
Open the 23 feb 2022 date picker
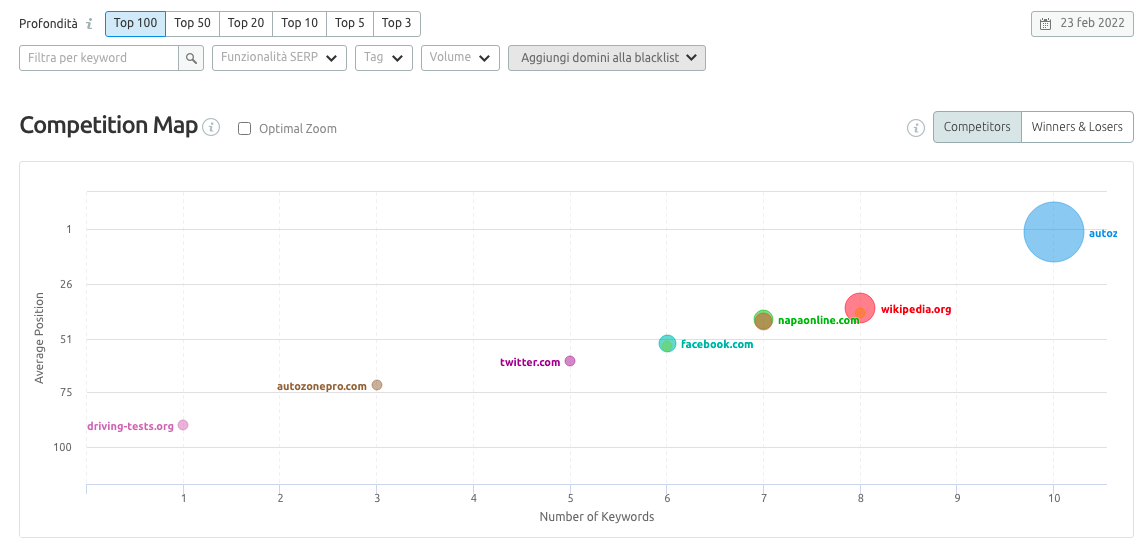(x=1082, y=24)
